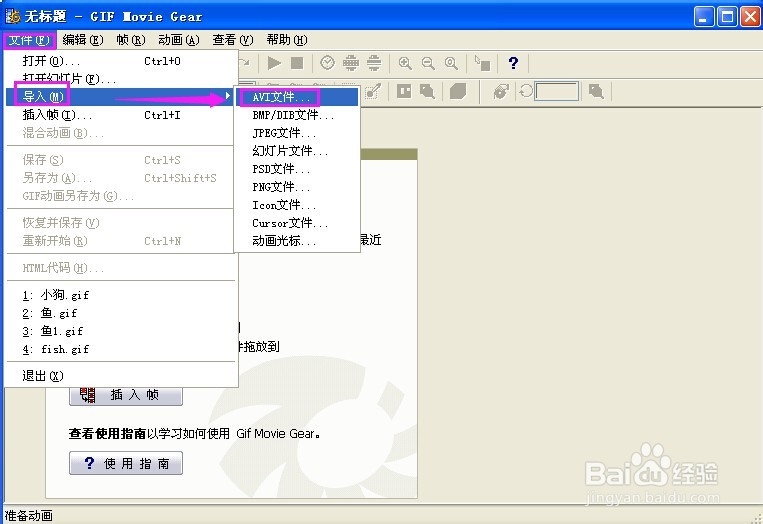Viewport: 763px width, 524px height.
Task: Close the GIF Movie Gear window
Action: (750, 17)
